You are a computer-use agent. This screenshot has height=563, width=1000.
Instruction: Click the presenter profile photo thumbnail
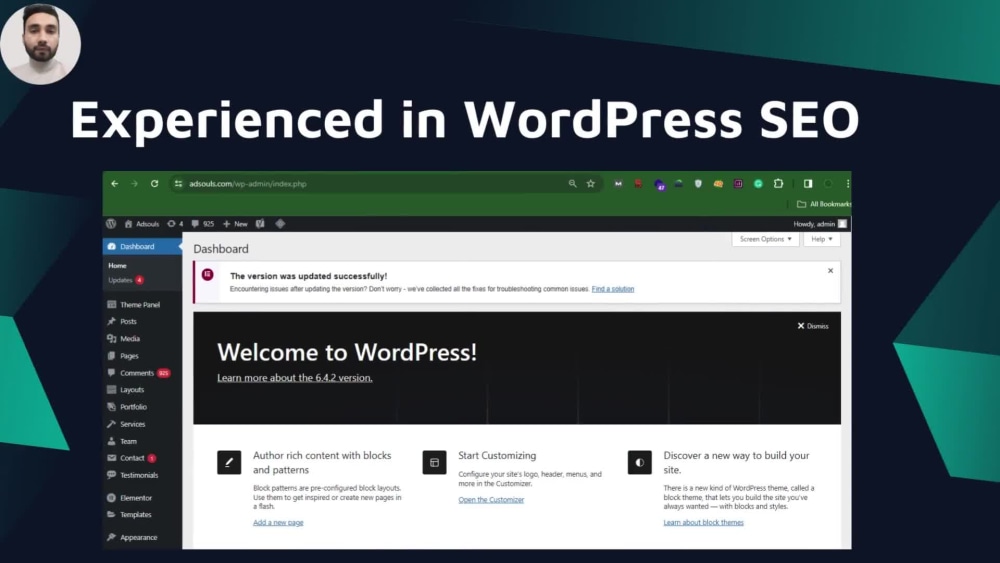point(41,43)
